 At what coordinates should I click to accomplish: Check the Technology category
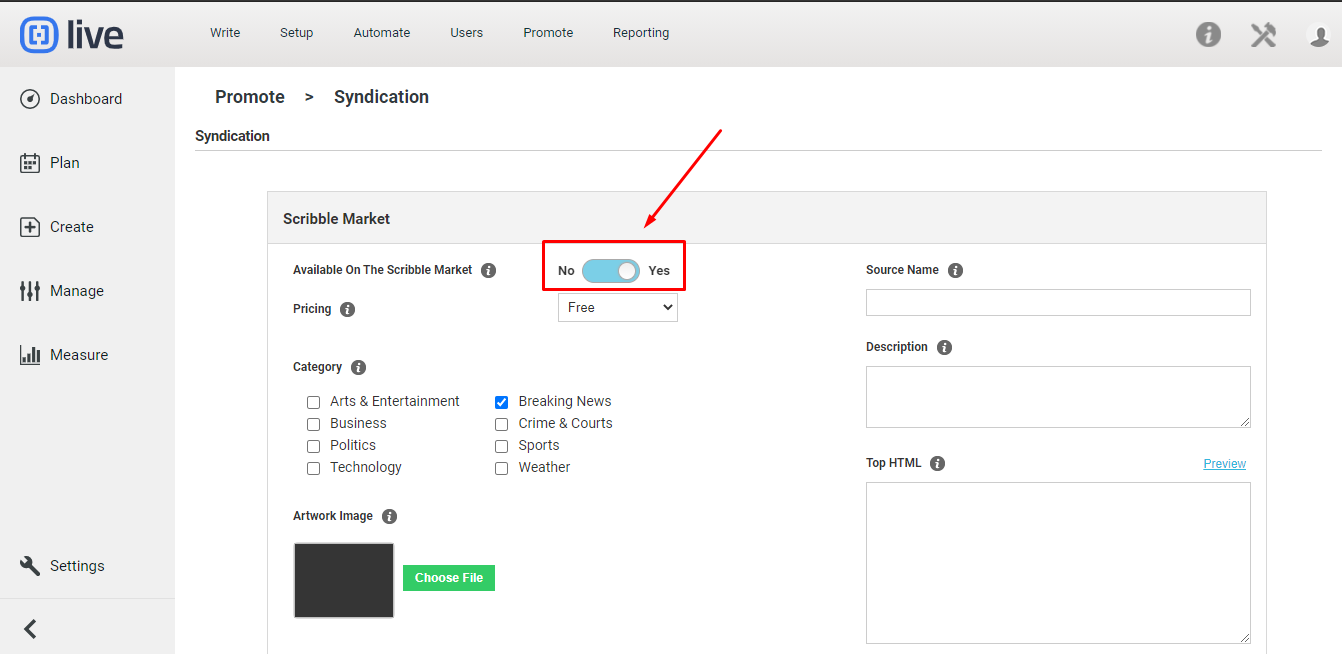tap(313, 468)
